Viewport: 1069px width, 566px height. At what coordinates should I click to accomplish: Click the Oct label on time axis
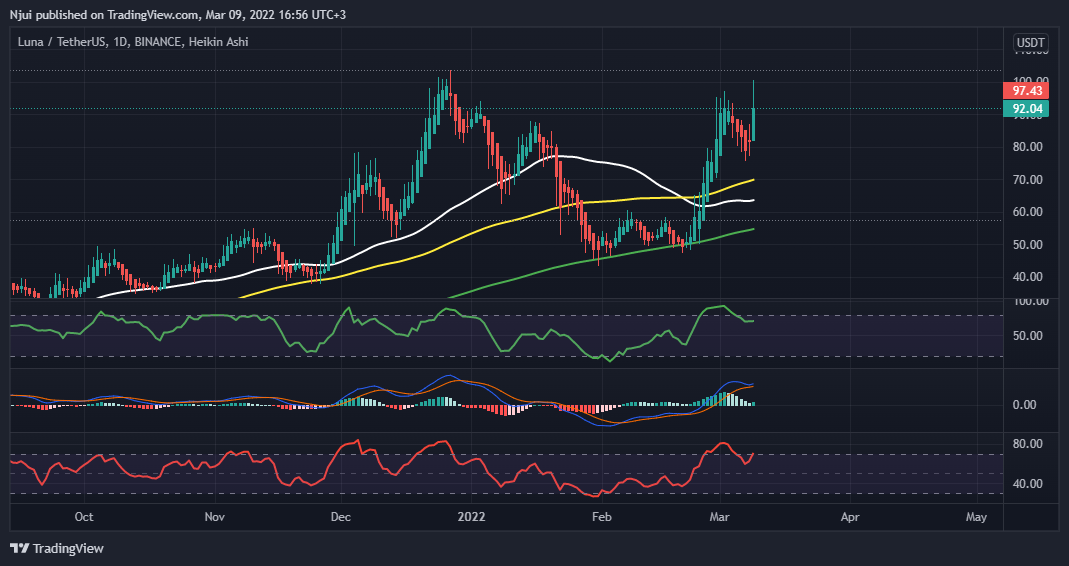(84, 517)
